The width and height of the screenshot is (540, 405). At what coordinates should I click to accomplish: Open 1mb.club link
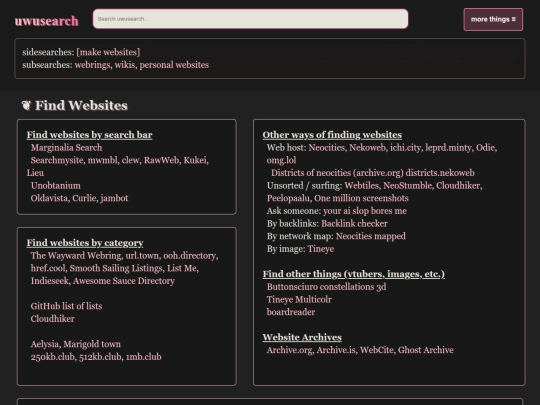(x=143, y=357)
